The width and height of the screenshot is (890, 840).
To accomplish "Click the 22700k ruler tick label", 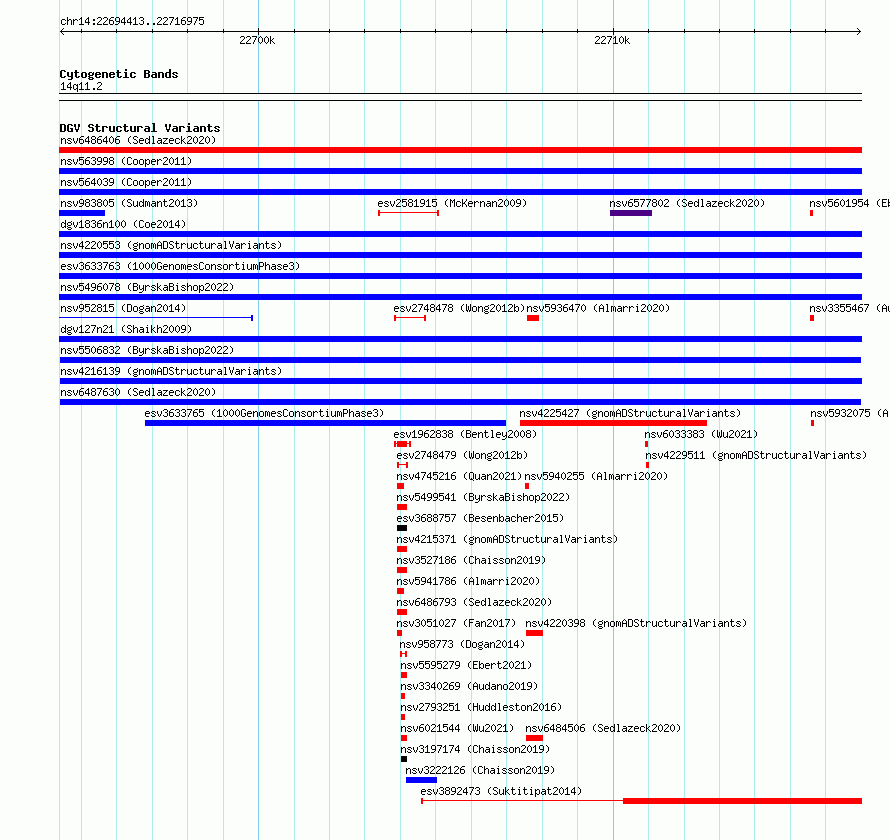I will [x=257, y=40].
